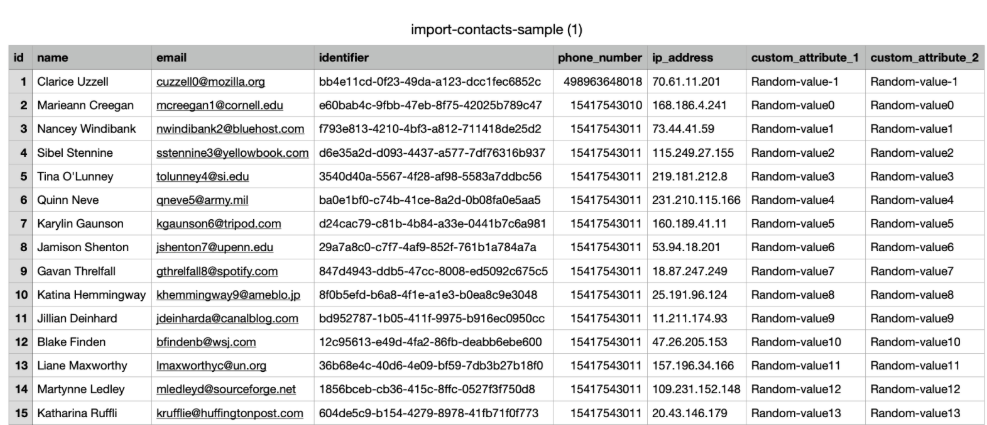
Task: Select the email column header
Action: click(173, 57)
